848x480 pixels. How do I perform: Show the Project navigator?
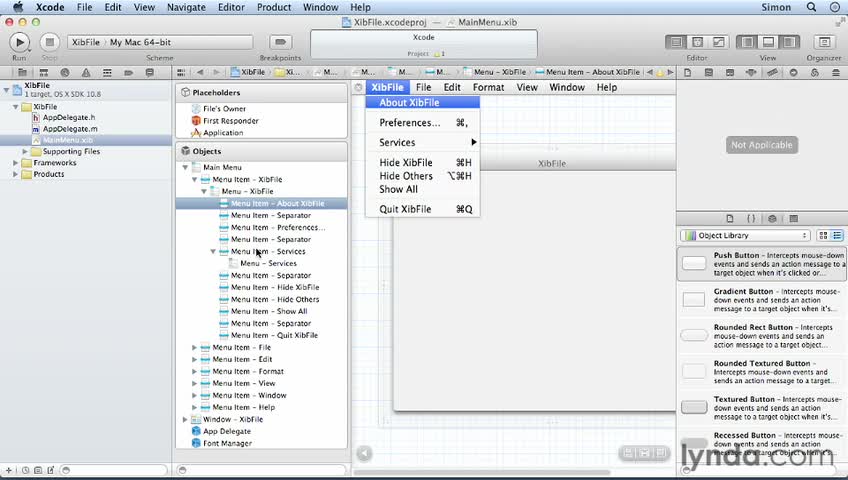point(22,72)
